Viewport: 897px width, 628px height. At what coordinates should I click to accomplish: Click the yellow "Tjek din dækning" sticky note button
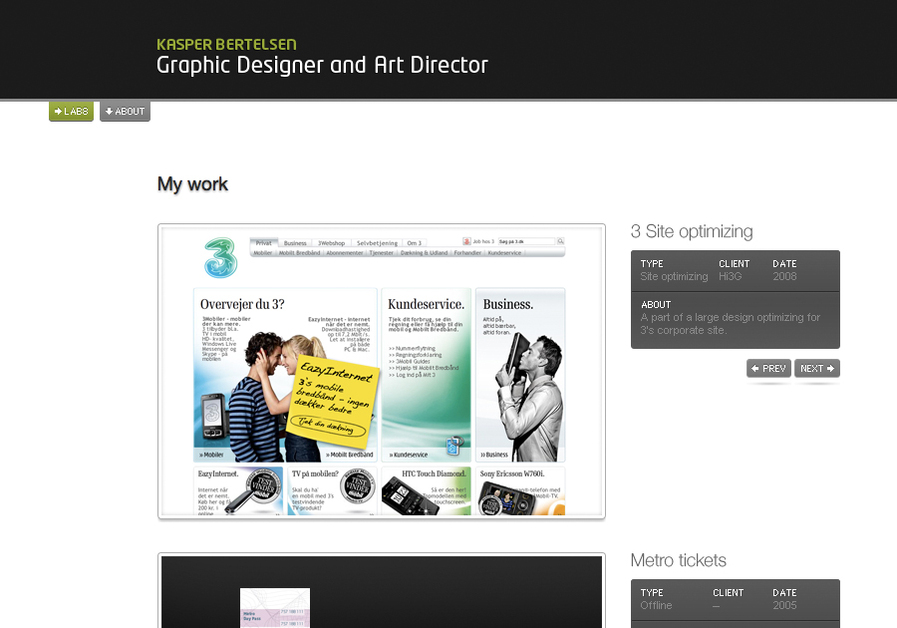tap(329, 426)
